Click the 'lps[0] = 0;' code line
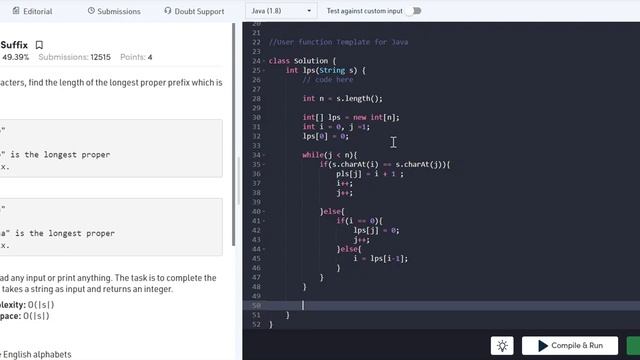This screenshot has width=640, height=360. click(x=326, y=136)
